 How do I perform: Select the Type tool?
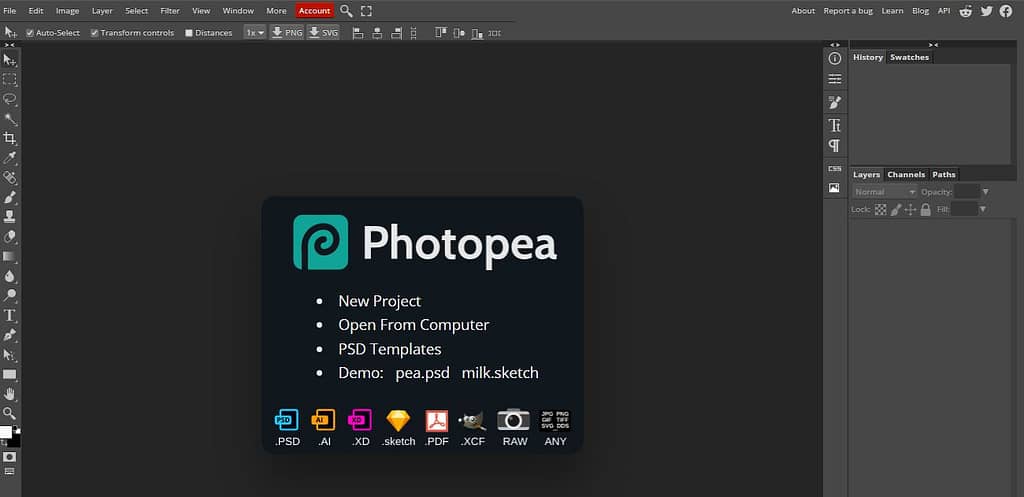coord(10,315)
